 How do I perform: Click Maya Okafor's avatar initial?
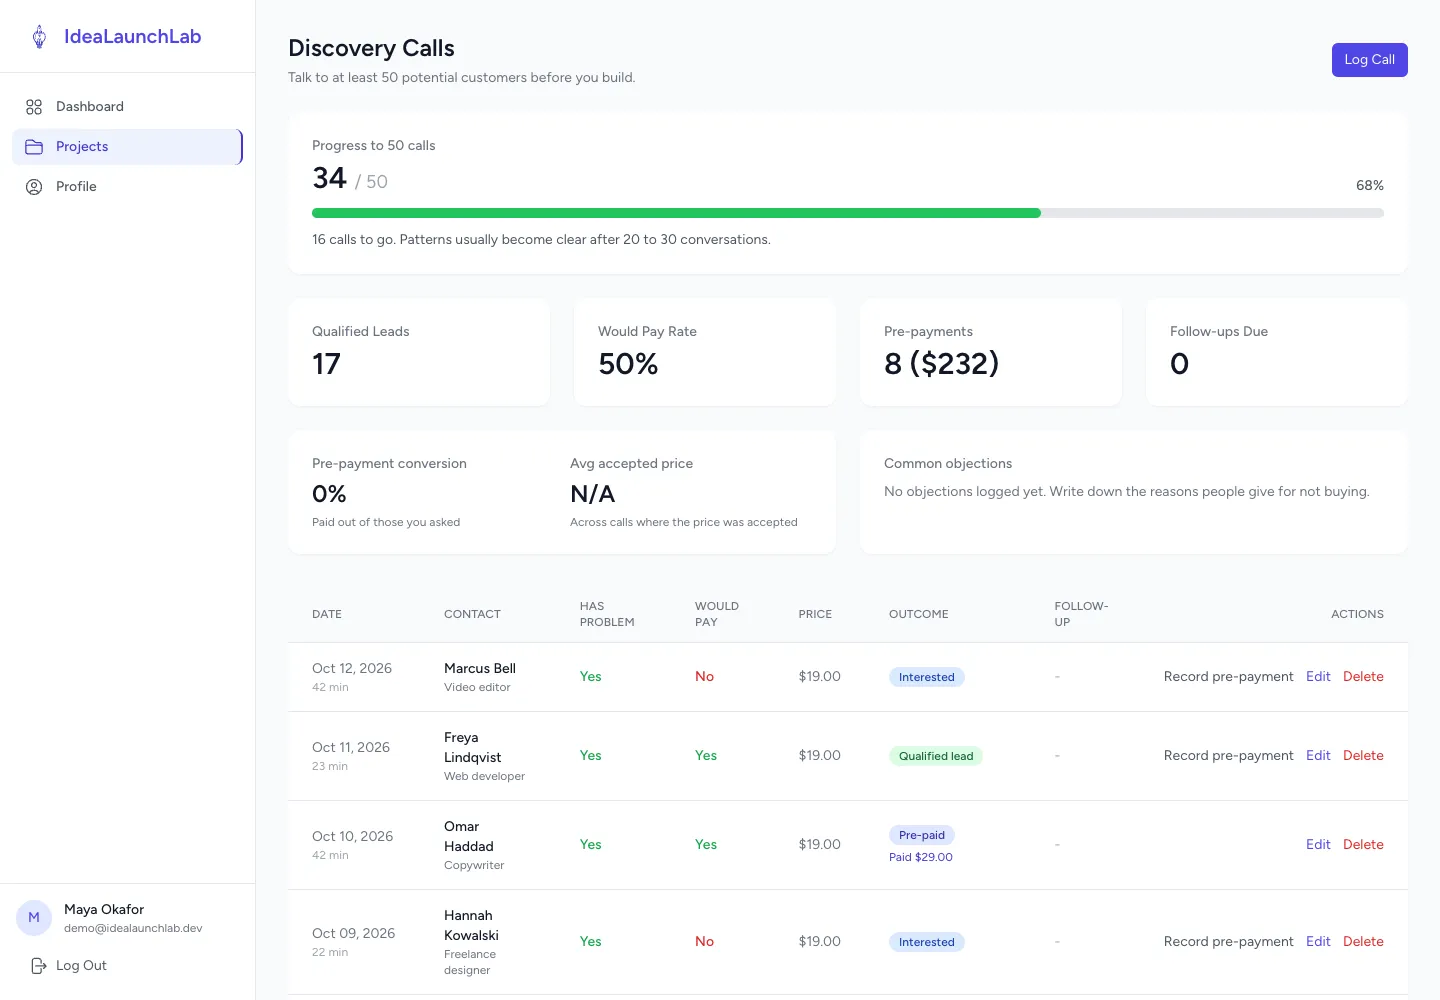tap(34, 917)
